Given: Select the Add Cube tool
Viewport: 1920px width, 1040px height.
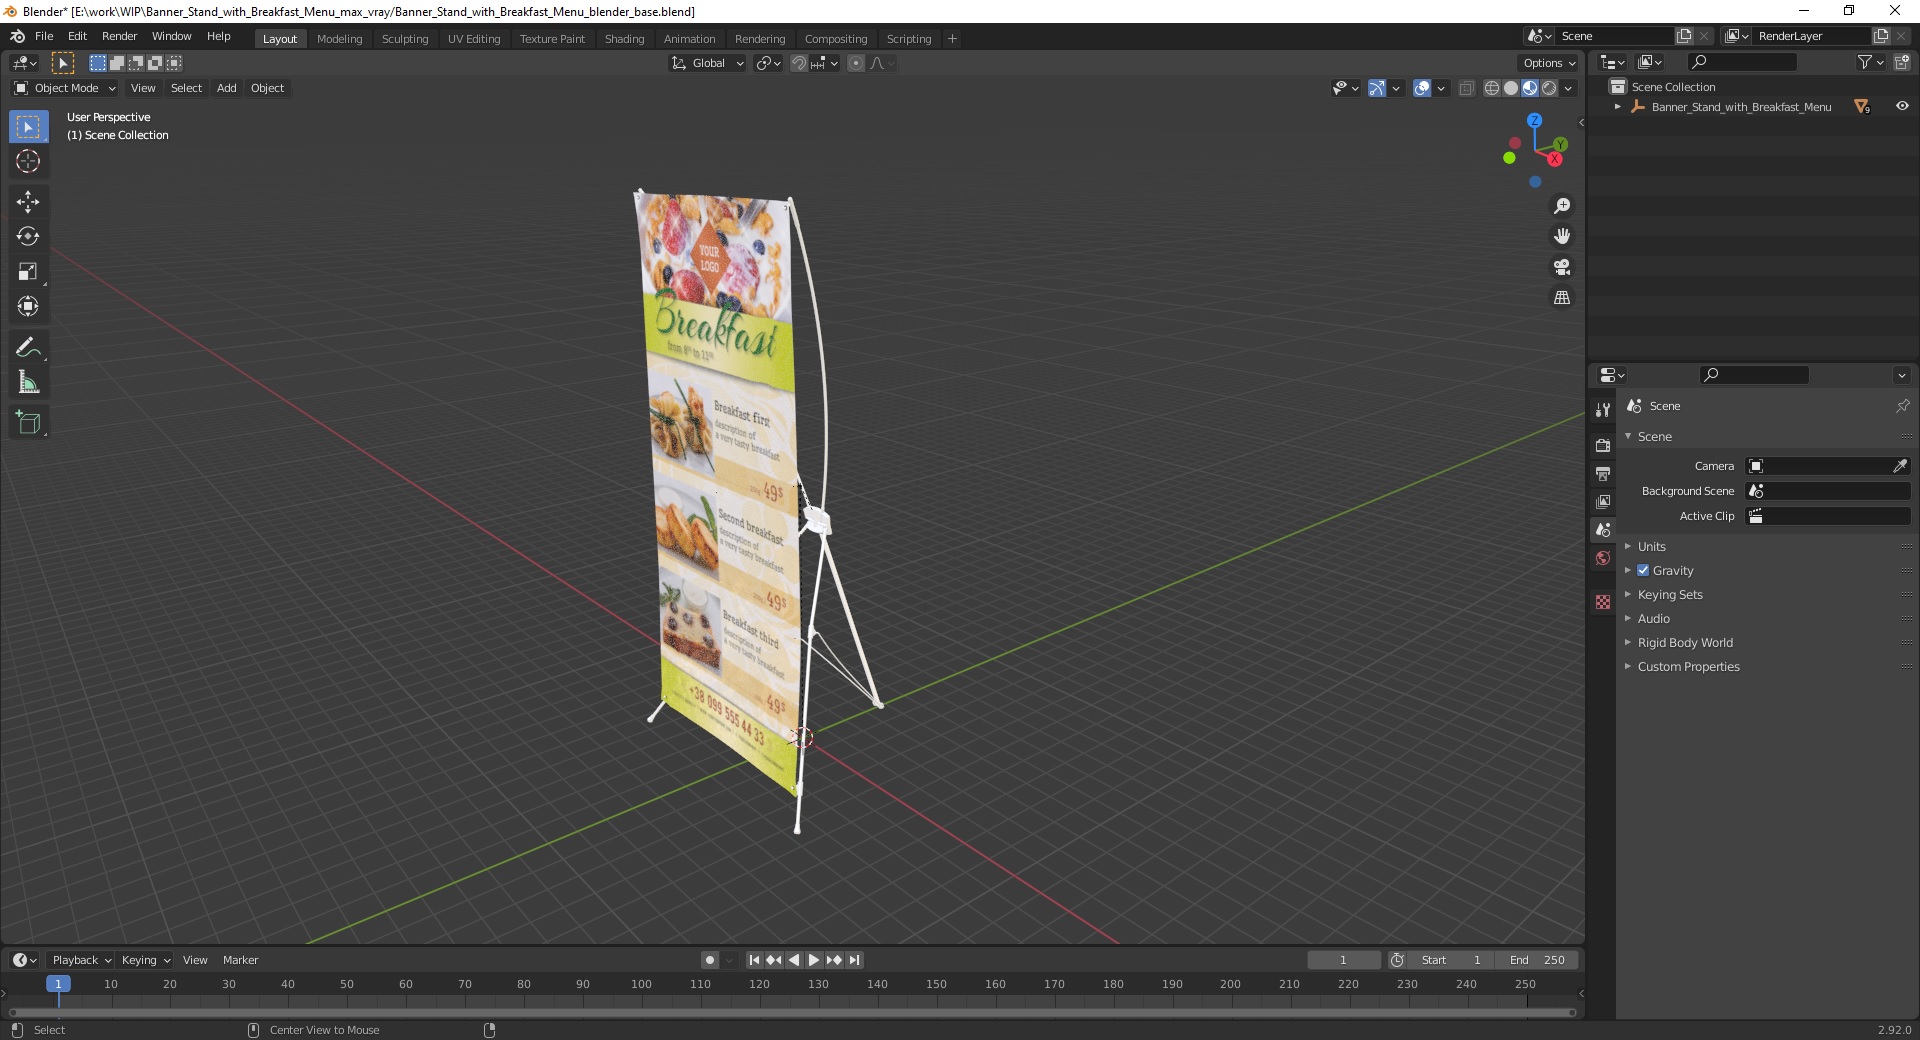Looking at the screenshot, I should 28,423.
